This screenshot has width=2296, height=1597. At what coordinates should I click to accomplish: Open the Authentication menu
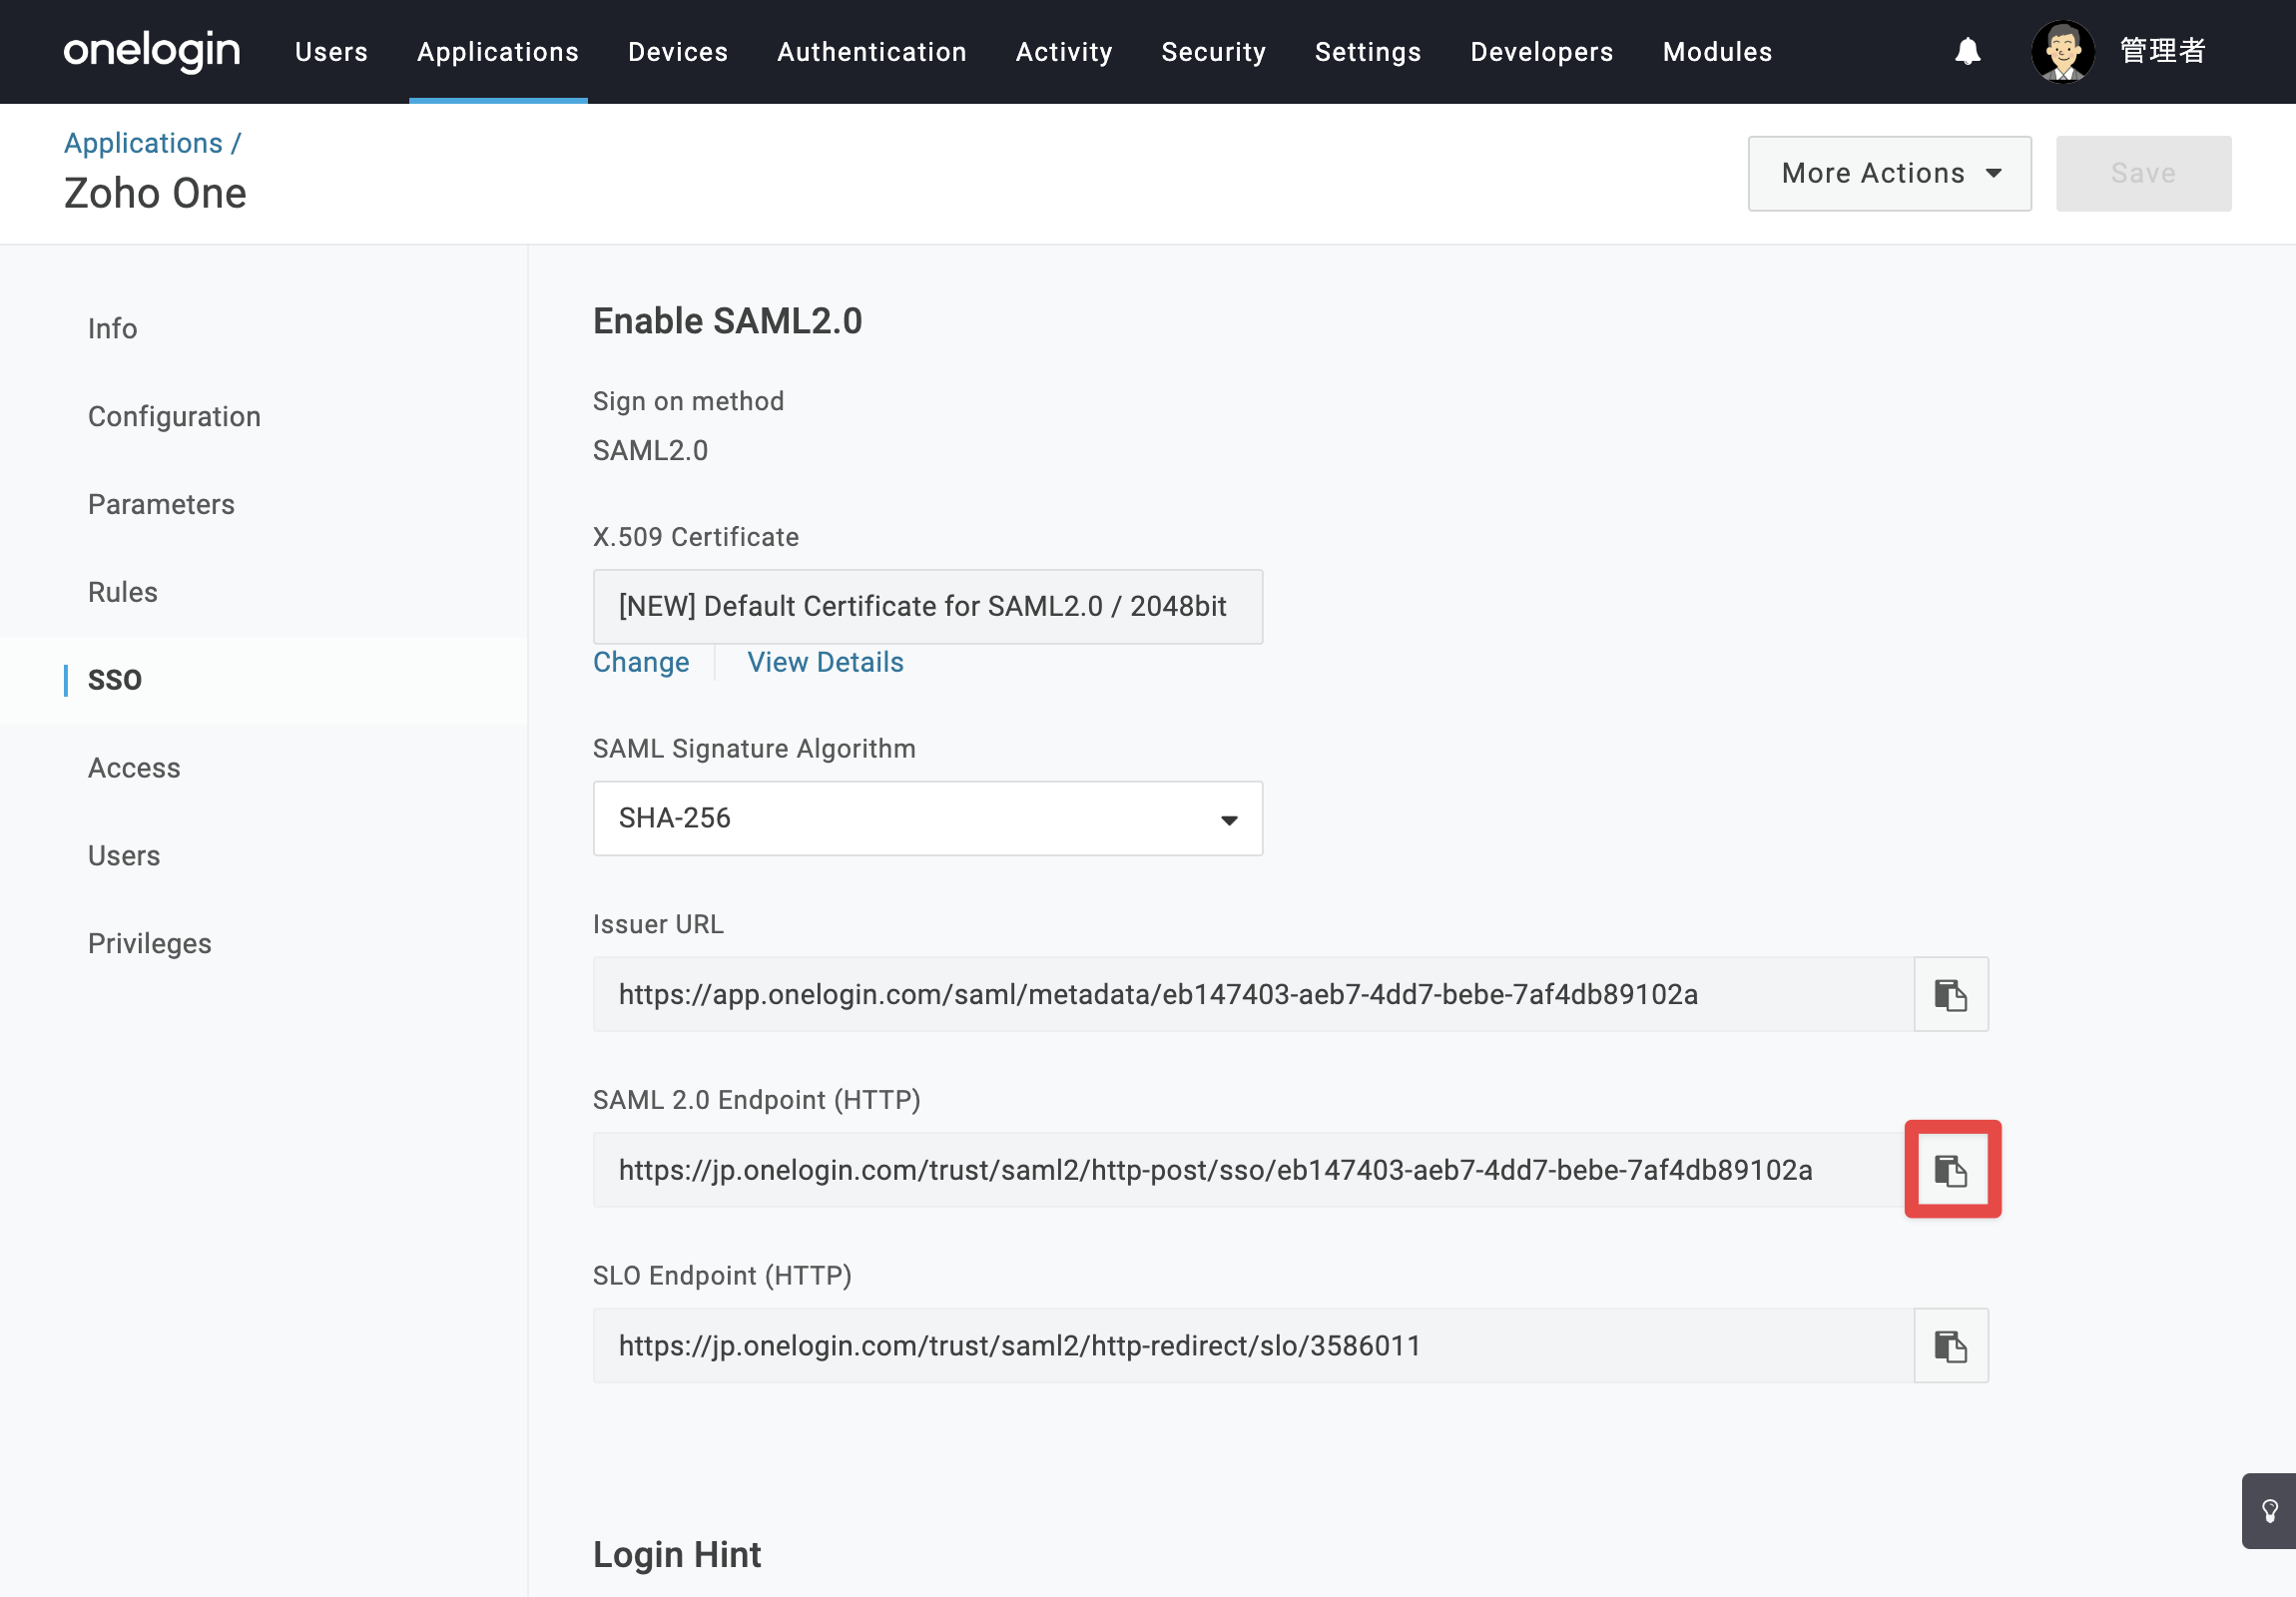click(871, 51)
